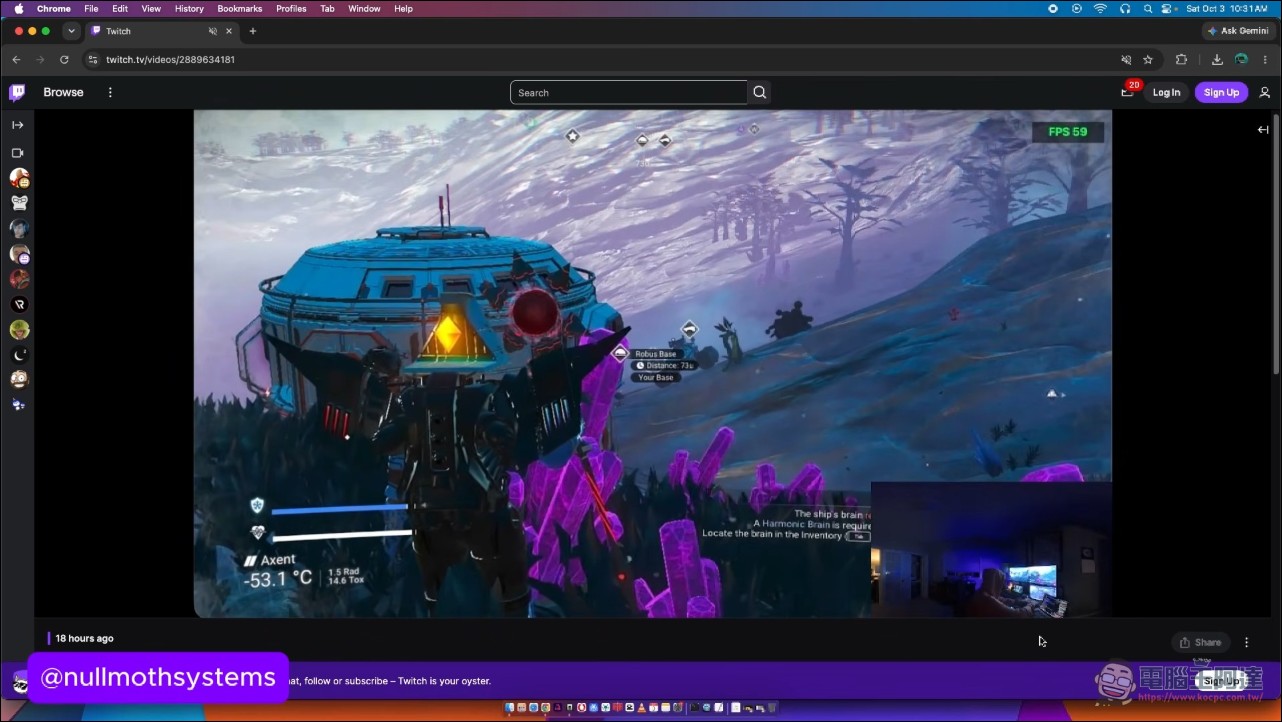This screenshot has width=1282, height=722.
Task: Open the Help menu
Action: point(403,8)
